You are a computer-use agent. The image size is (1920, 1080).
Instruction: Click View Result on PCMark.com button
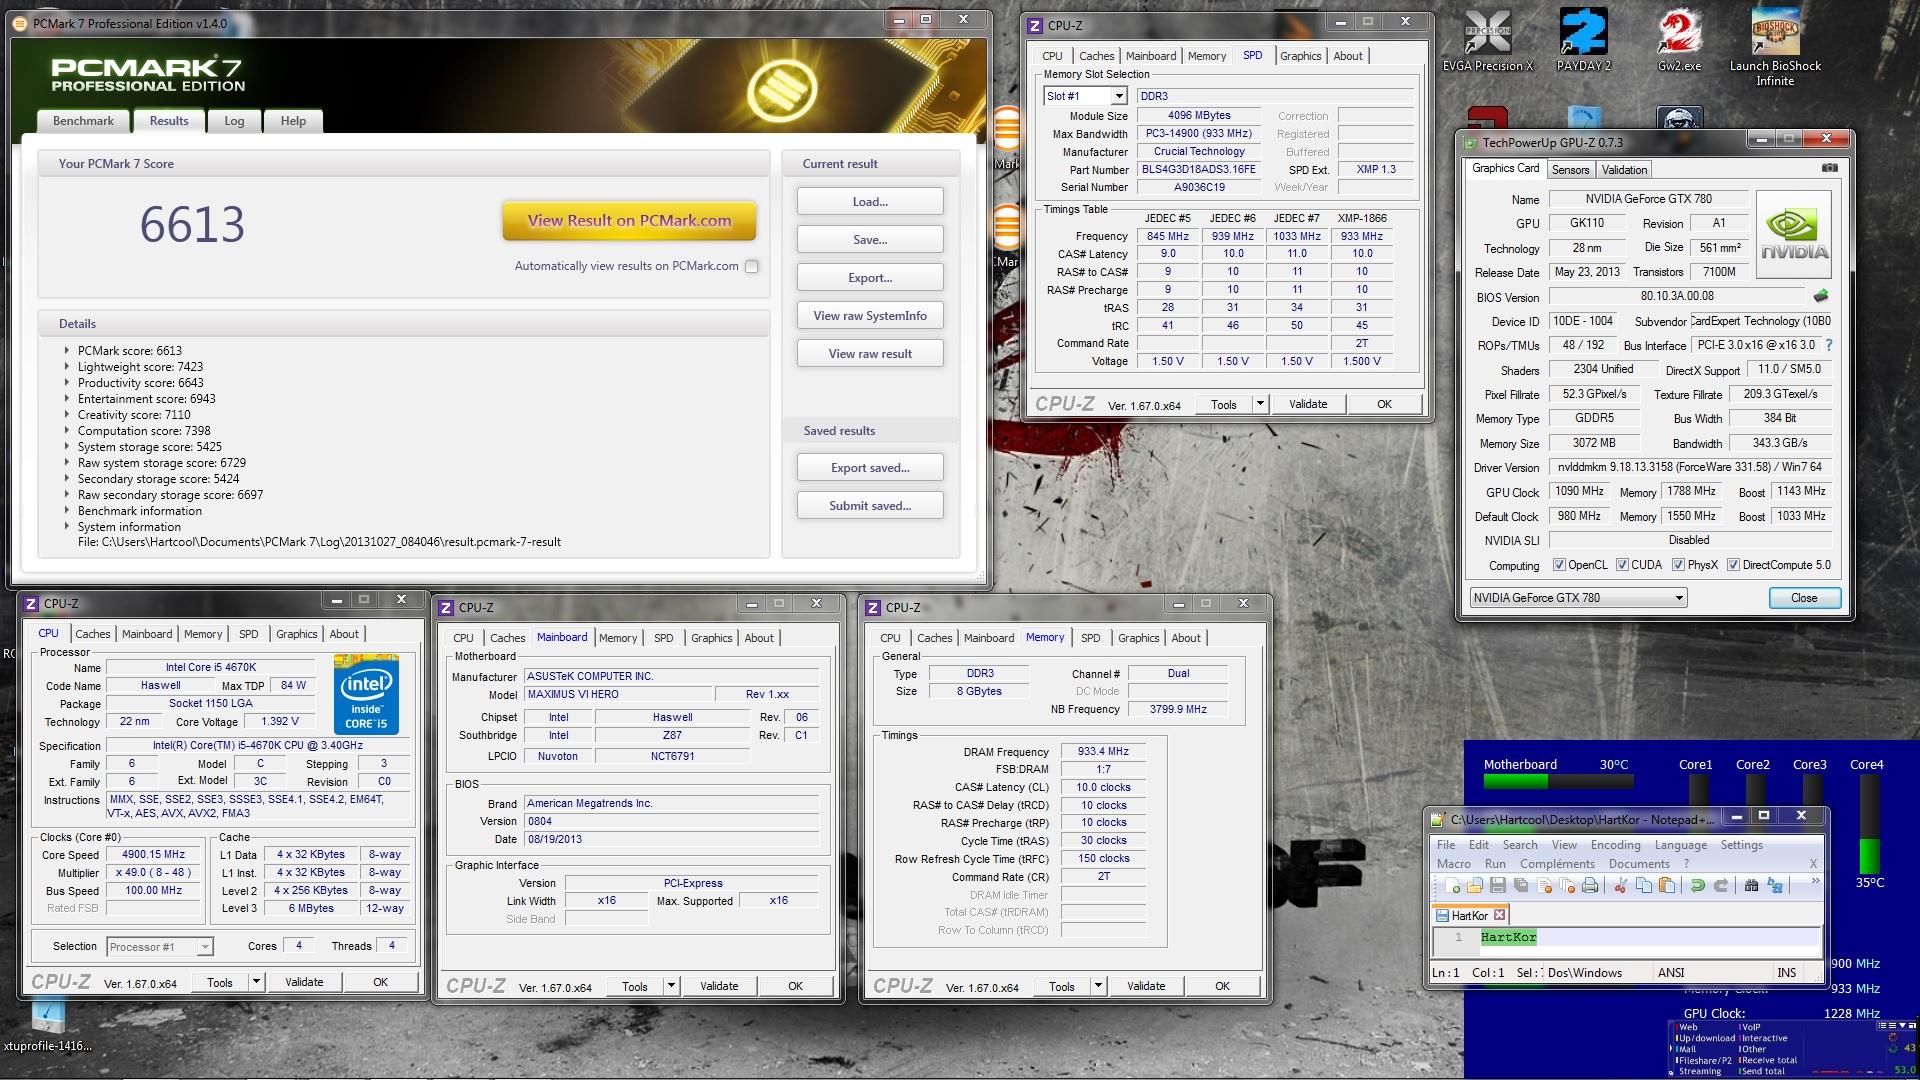[x=629, y=221]
